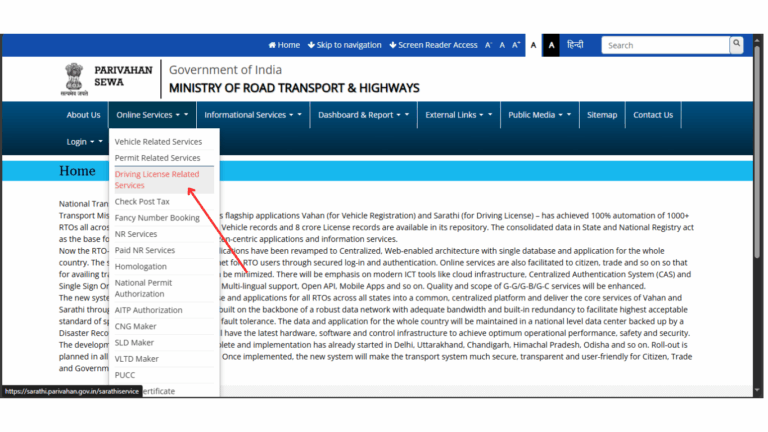768x432 pixels.
Task: Reset font size with normal A icon
Action: click(502, 45)
